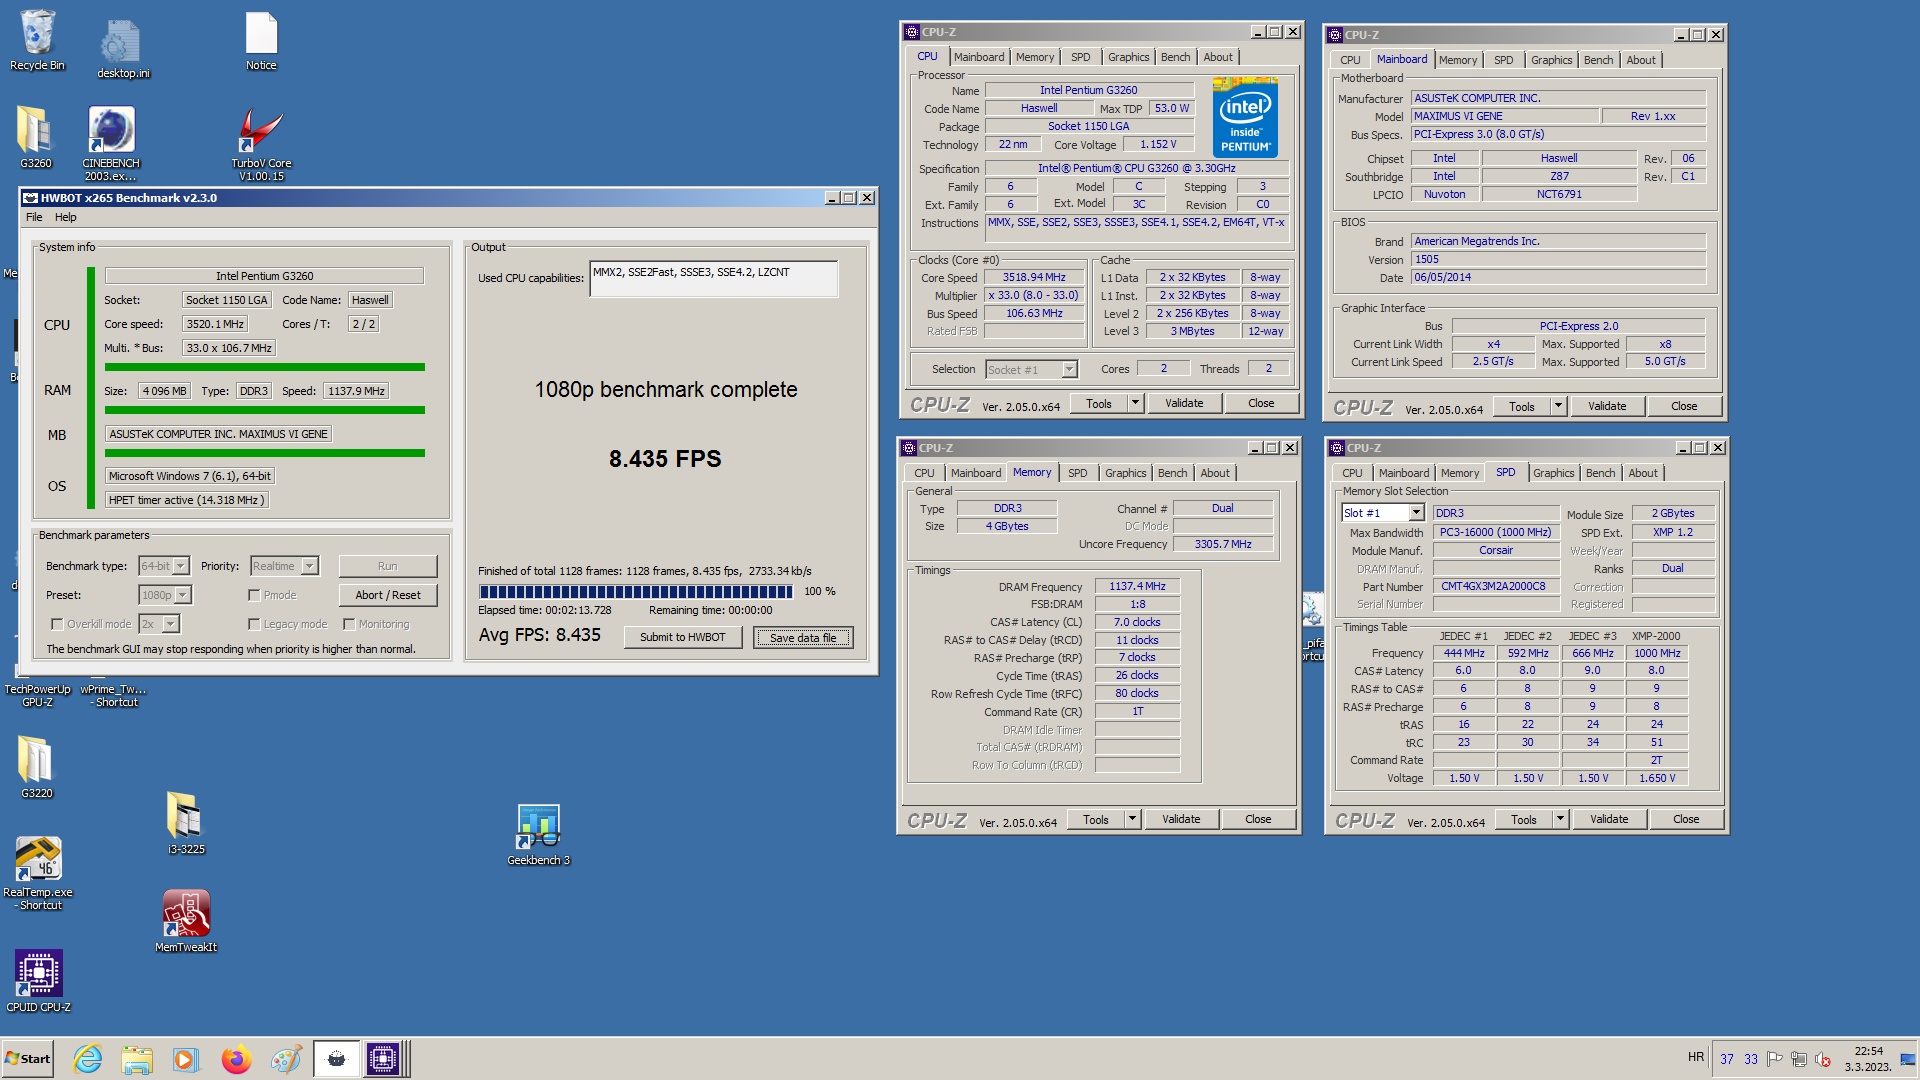The width and height of the screenshot is (1920, 1080).
Task: Open the Preset 1080p dropdown
Action: tap(184, 595)
